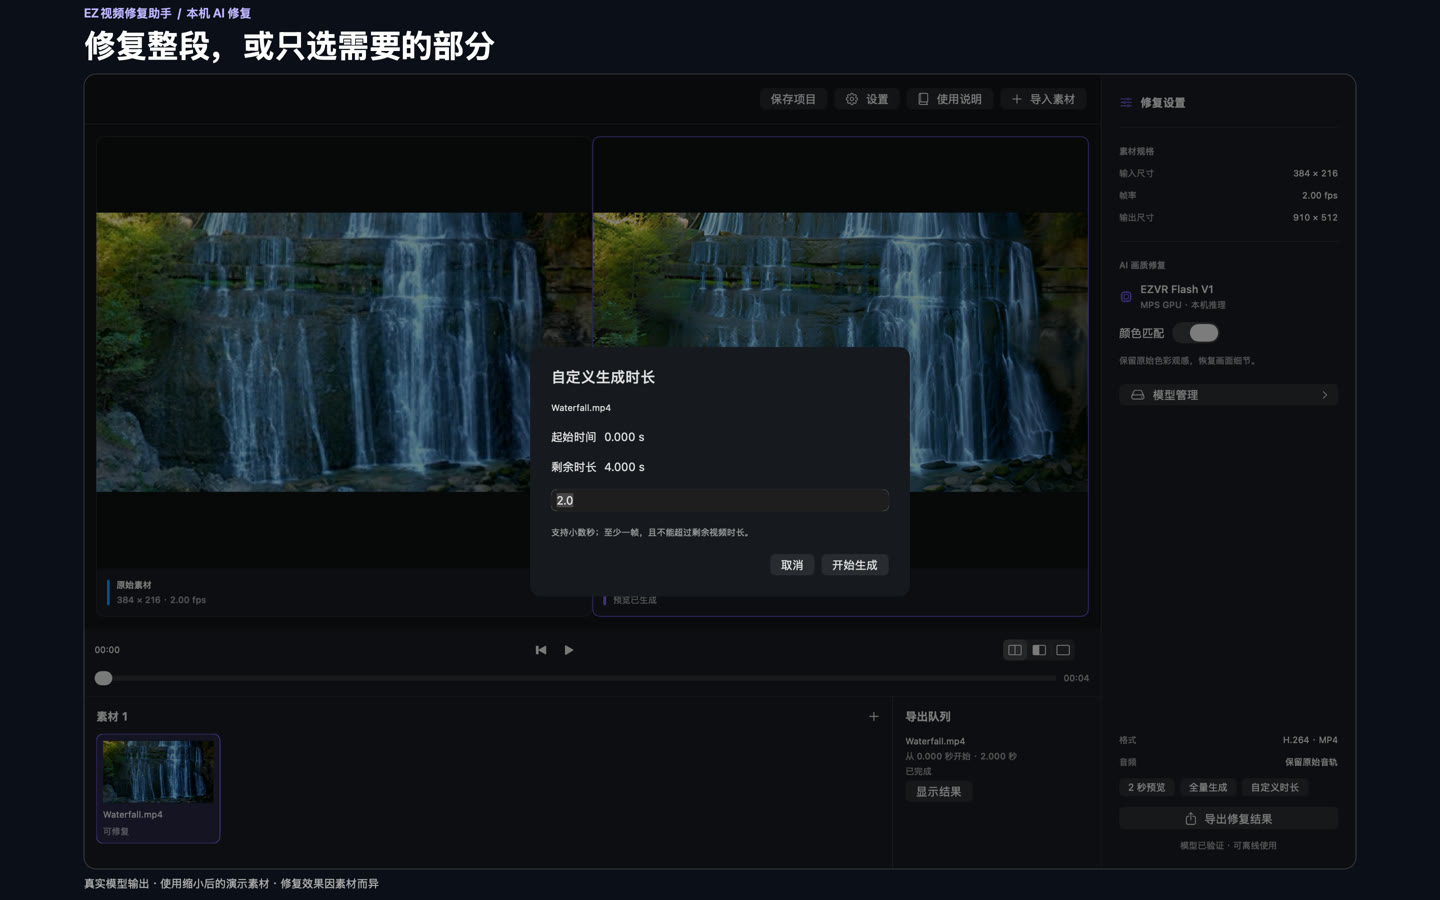1440x900 pixels.
Task: Click the H.264 · MP4 format value
Action: (1310, 740)
